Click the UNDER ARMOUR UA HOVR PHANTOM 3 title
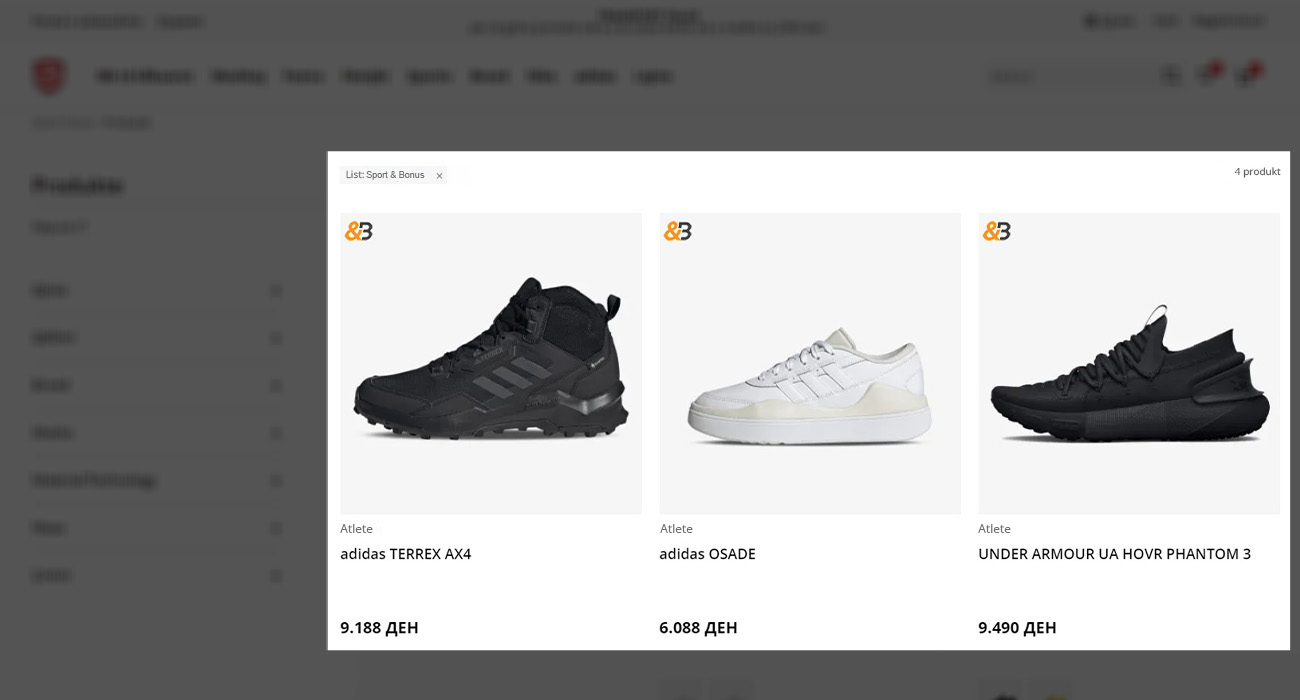The width and height of the screenshot is (1300, 700). [1114, 554]
